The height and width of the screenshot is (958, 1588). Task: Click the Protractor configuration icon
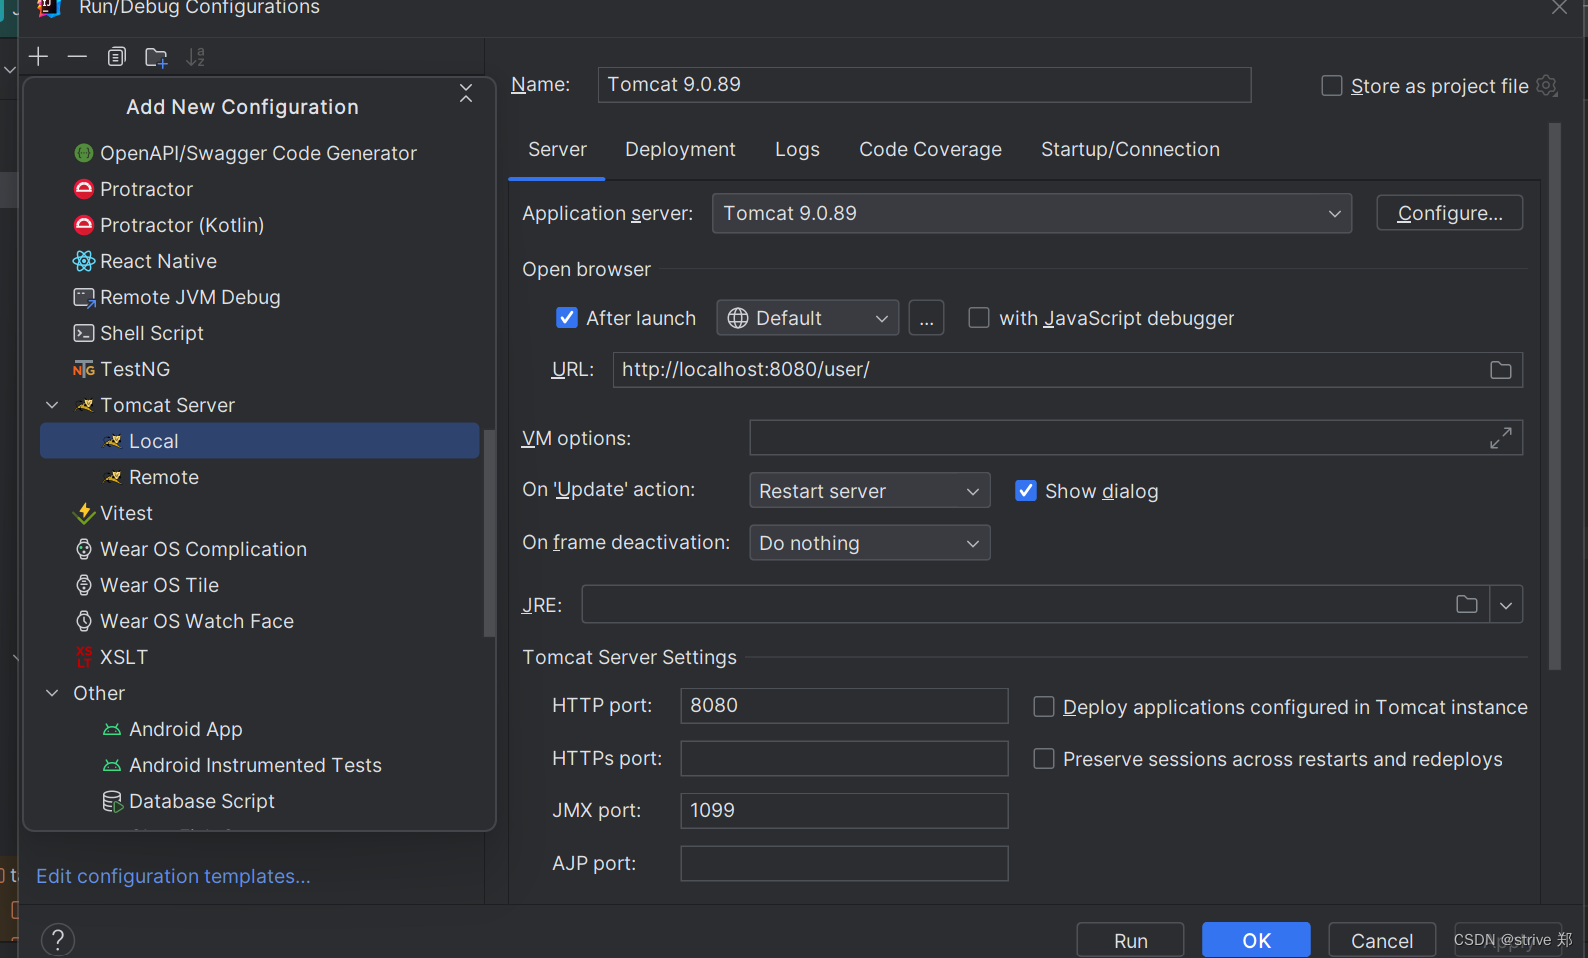[x=84, y=189]
